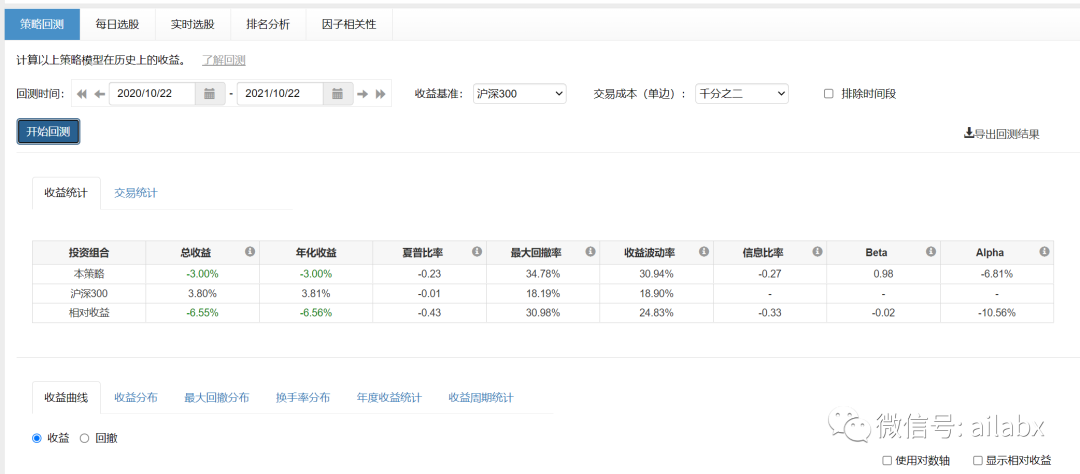Screen dimensions: 1080x474
Task: Switch to the 排名分析 tab
Action: click(x=268, y=24)
